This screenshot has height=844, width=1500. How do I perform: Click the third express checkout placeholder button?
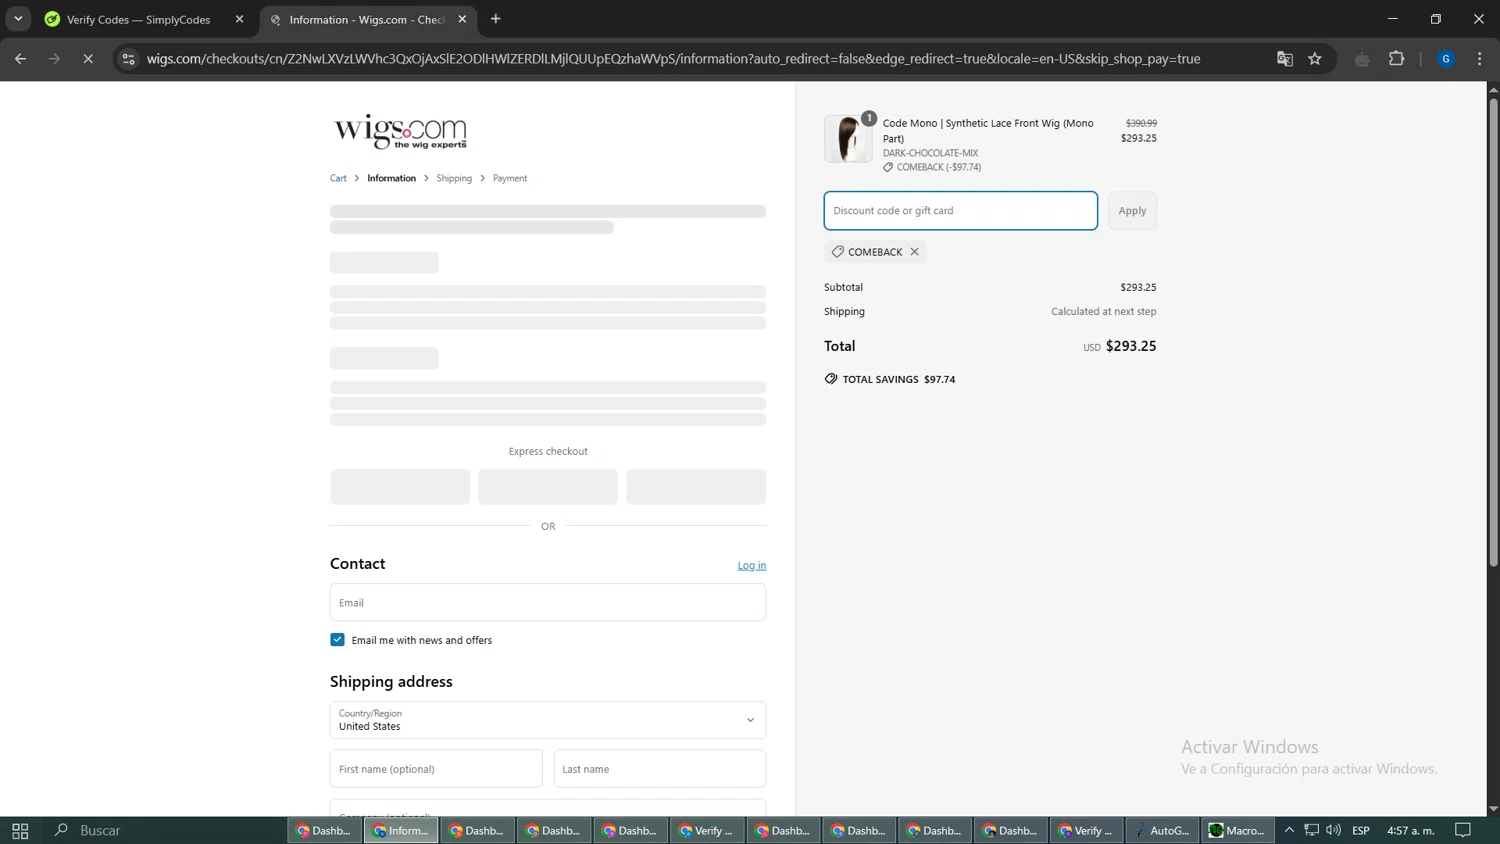point(696,487)
